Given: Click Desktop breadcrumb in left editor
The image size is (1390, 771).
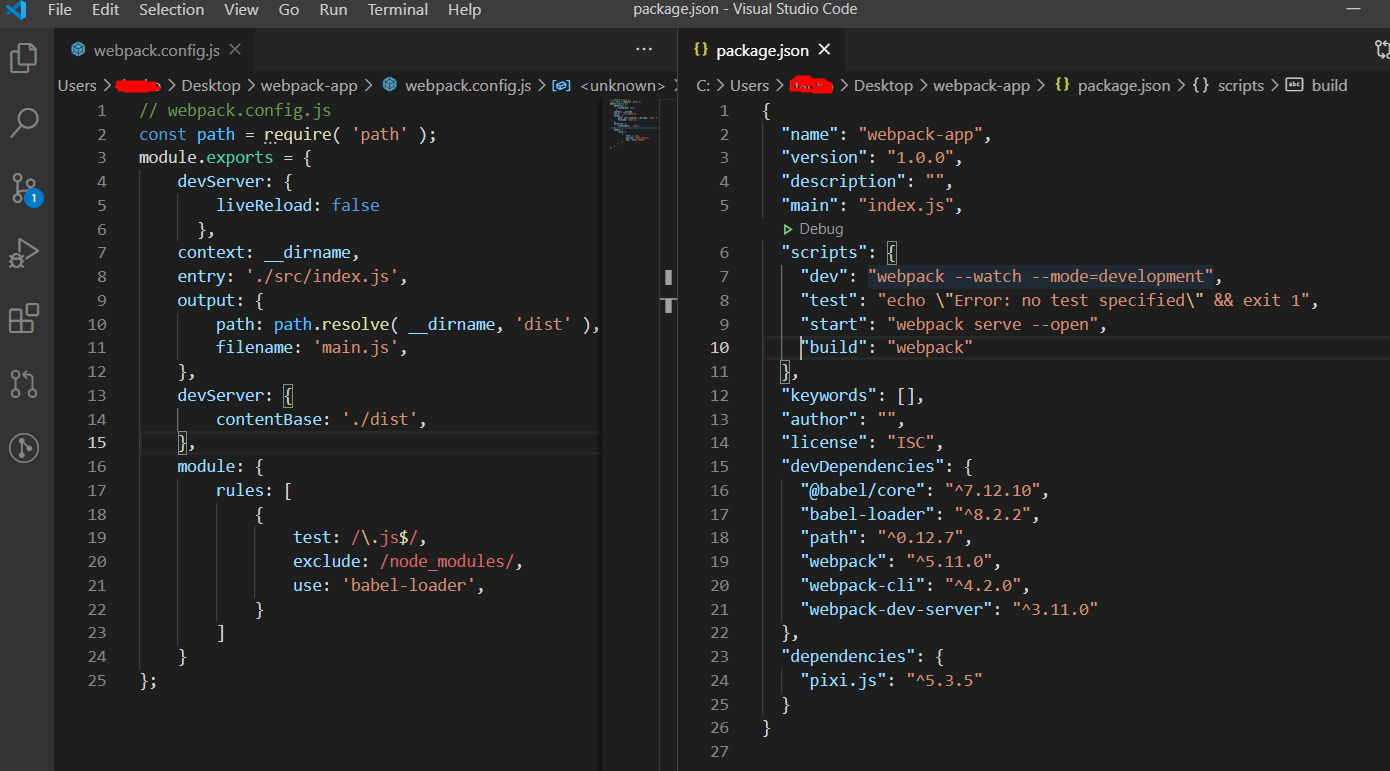Looking at the screenshot, I should click(x=211, y=86).
